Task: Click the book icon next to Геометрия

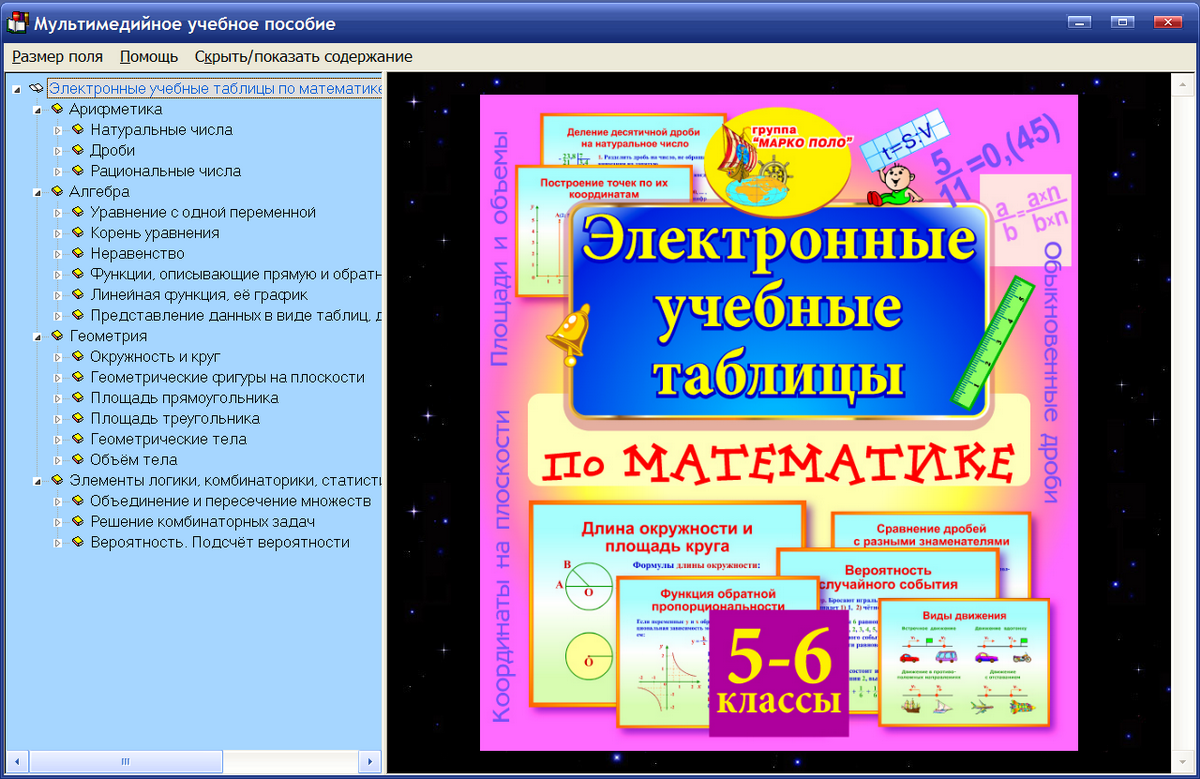Action: [57, 335]
